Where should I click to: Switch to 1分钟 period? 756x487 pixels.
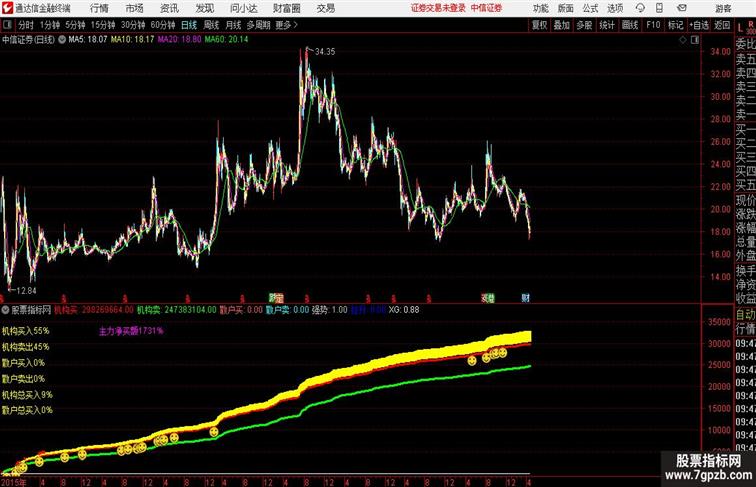click(x=50, y=25)
